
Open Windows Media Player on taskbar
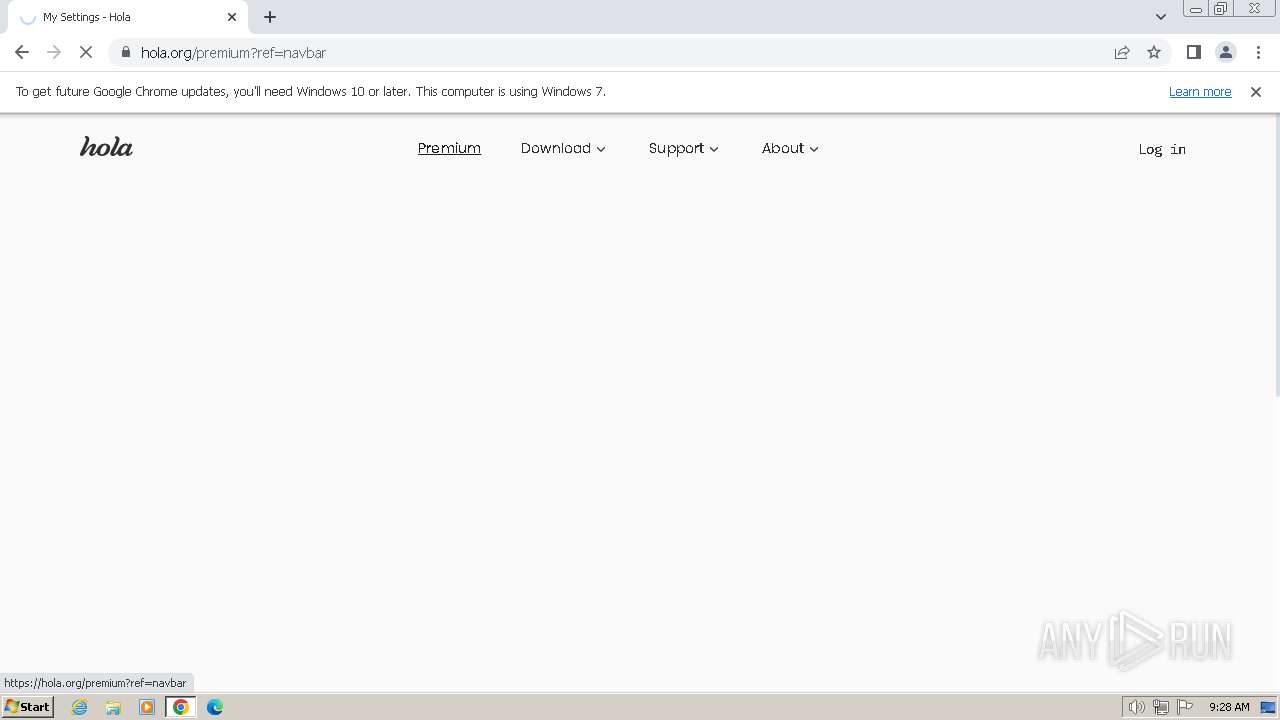pos(147,707)
